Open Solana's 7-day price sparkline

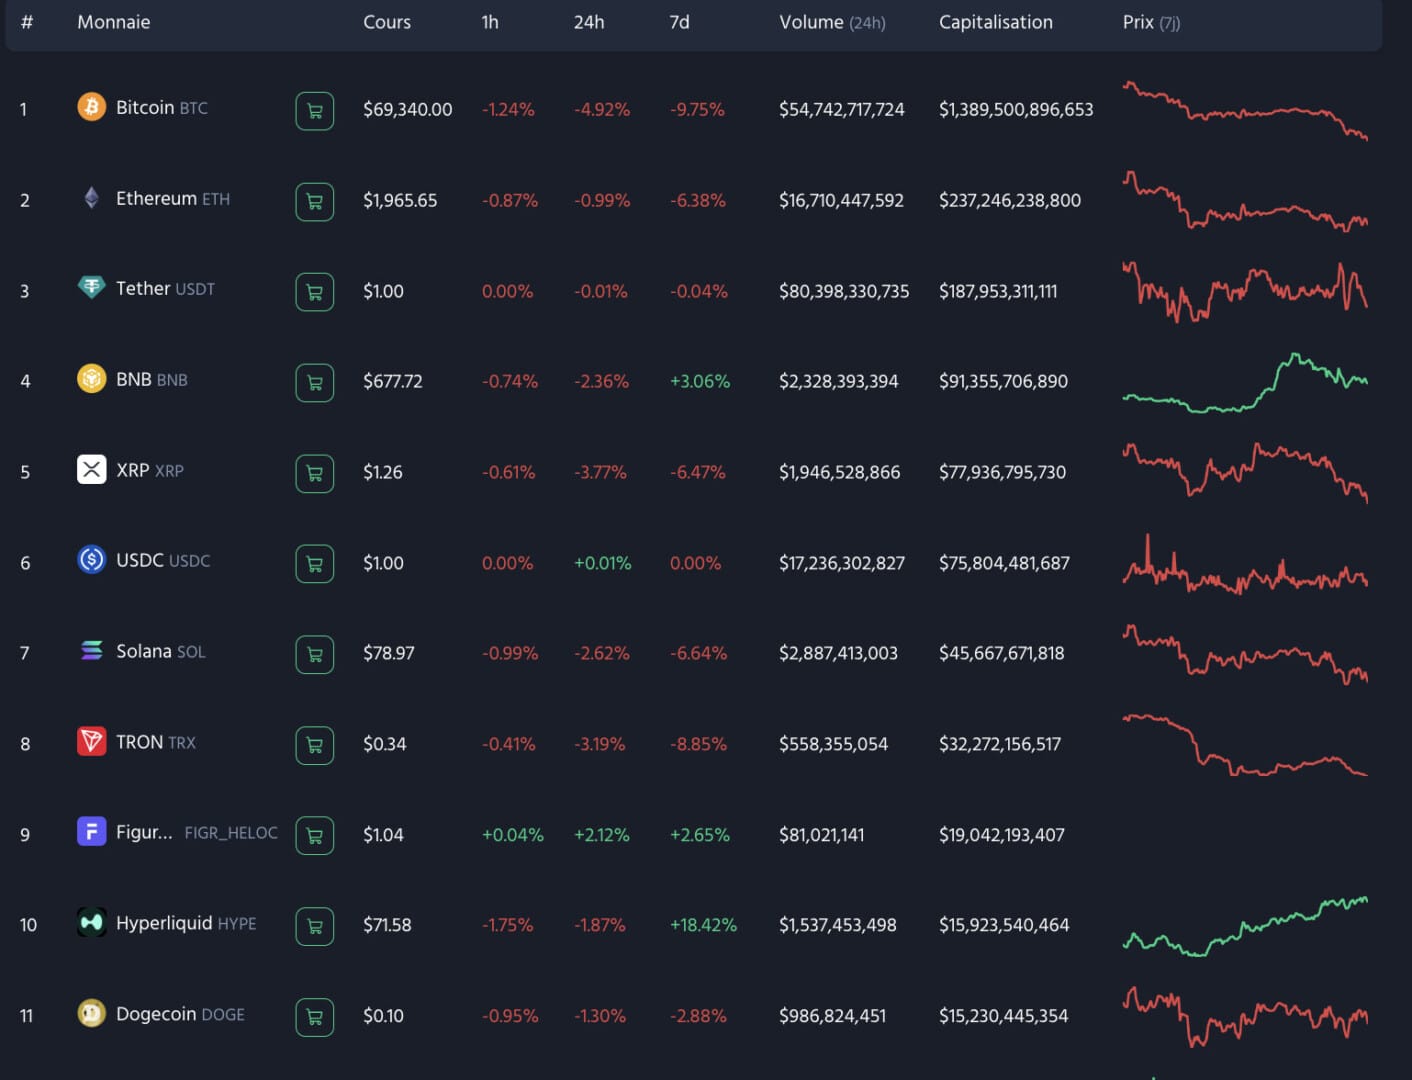[1245, 654]
